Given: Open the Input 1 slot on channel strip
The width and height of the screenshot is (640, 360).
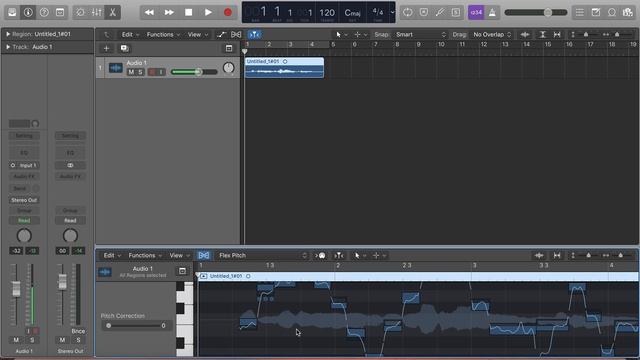Looking at the screenshot, I should (x=24, y=165).
